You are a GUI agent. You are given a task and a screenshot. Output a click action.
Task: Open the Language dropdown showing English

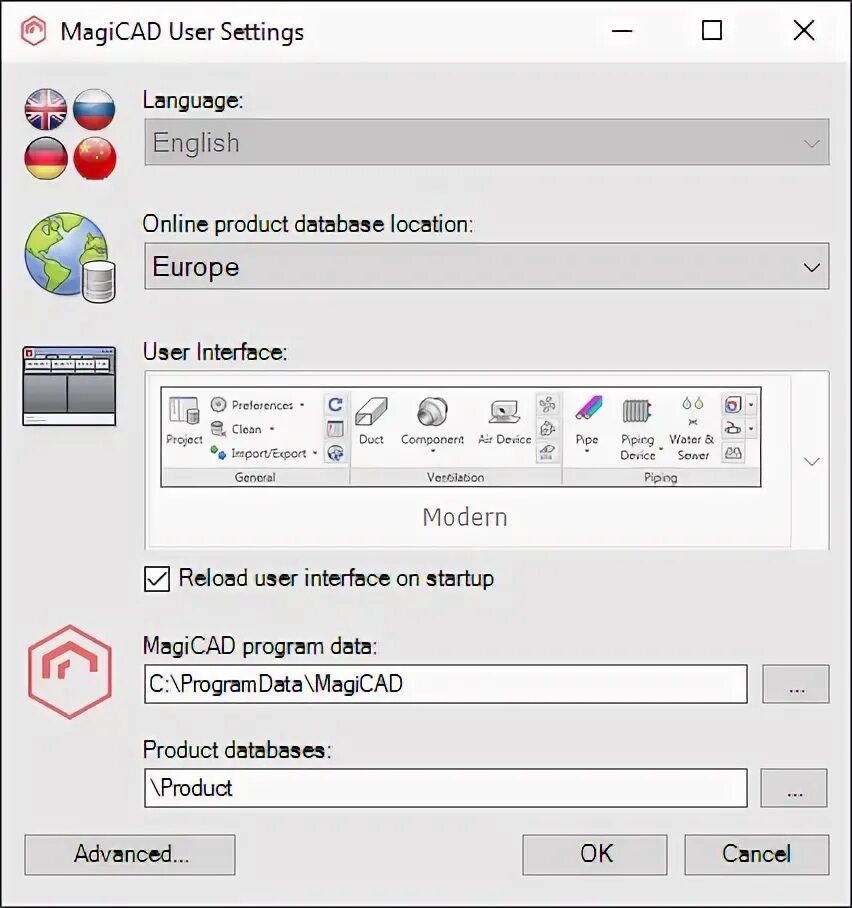click(x=487, y=142)
